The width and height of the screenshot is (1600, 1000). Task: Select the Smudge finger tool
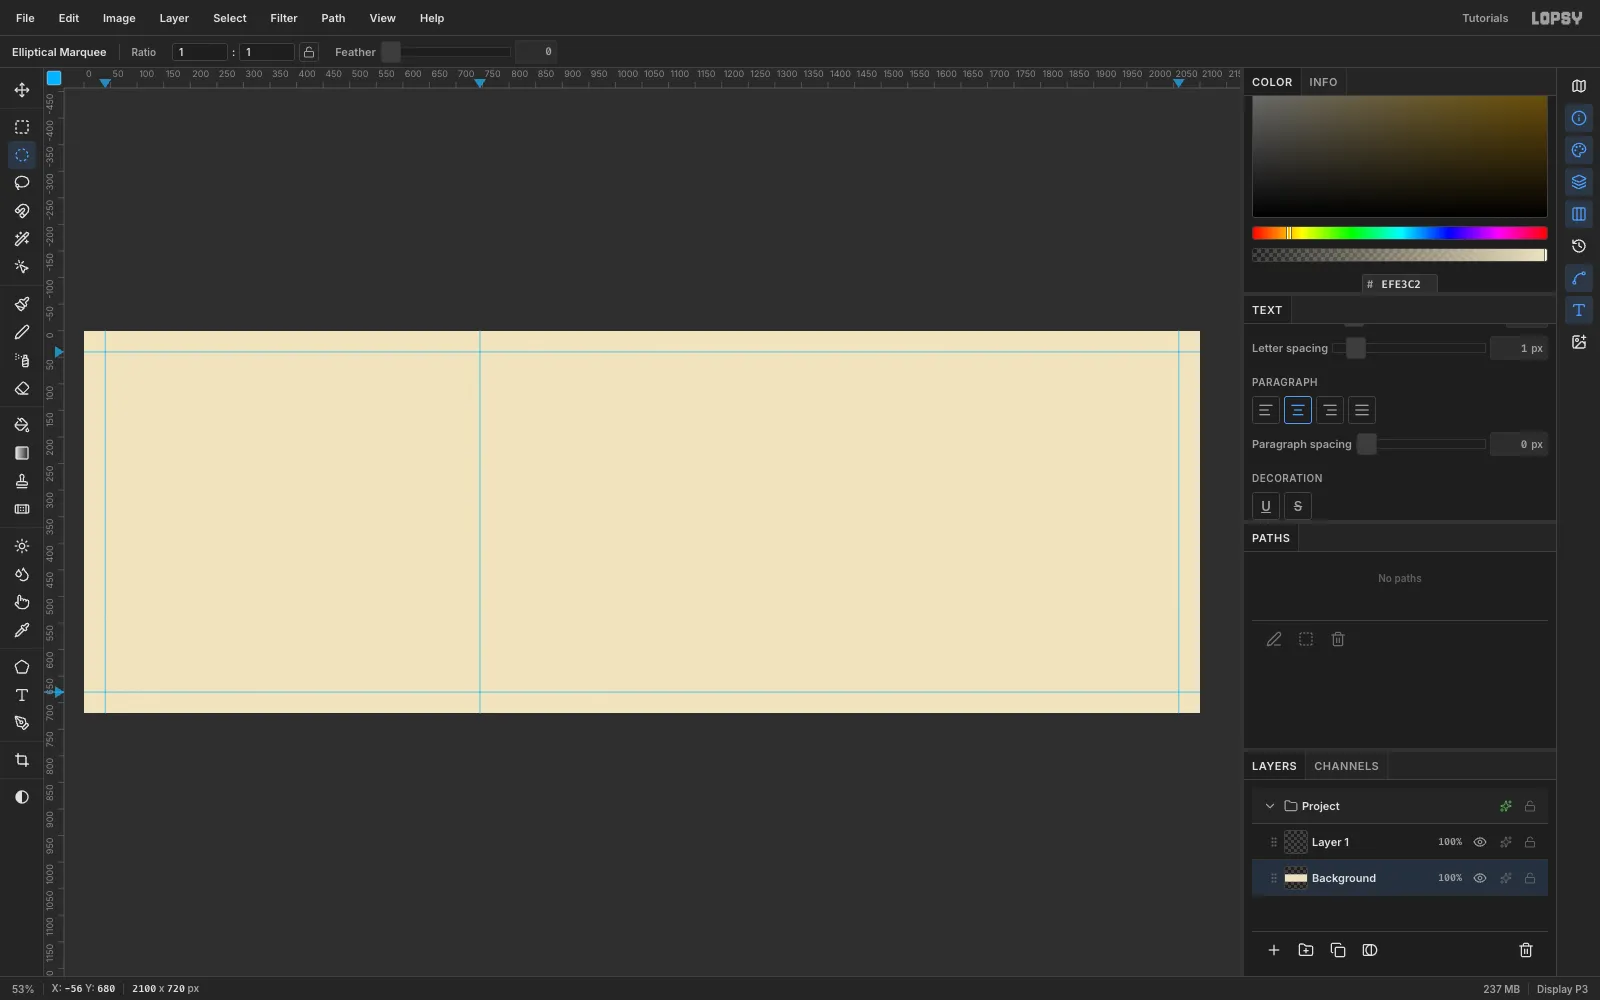click(21, 602)
